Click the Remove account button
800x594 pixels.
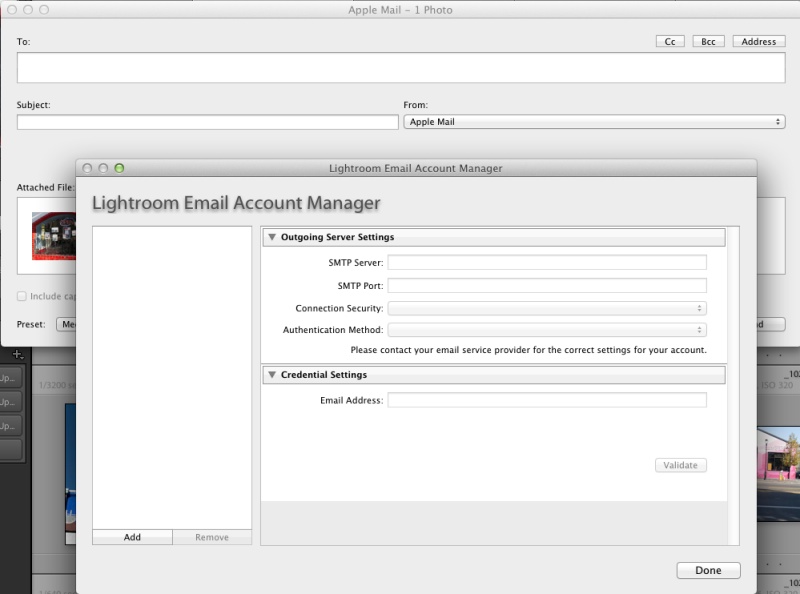pyautogui.click(x=212, y=537)
